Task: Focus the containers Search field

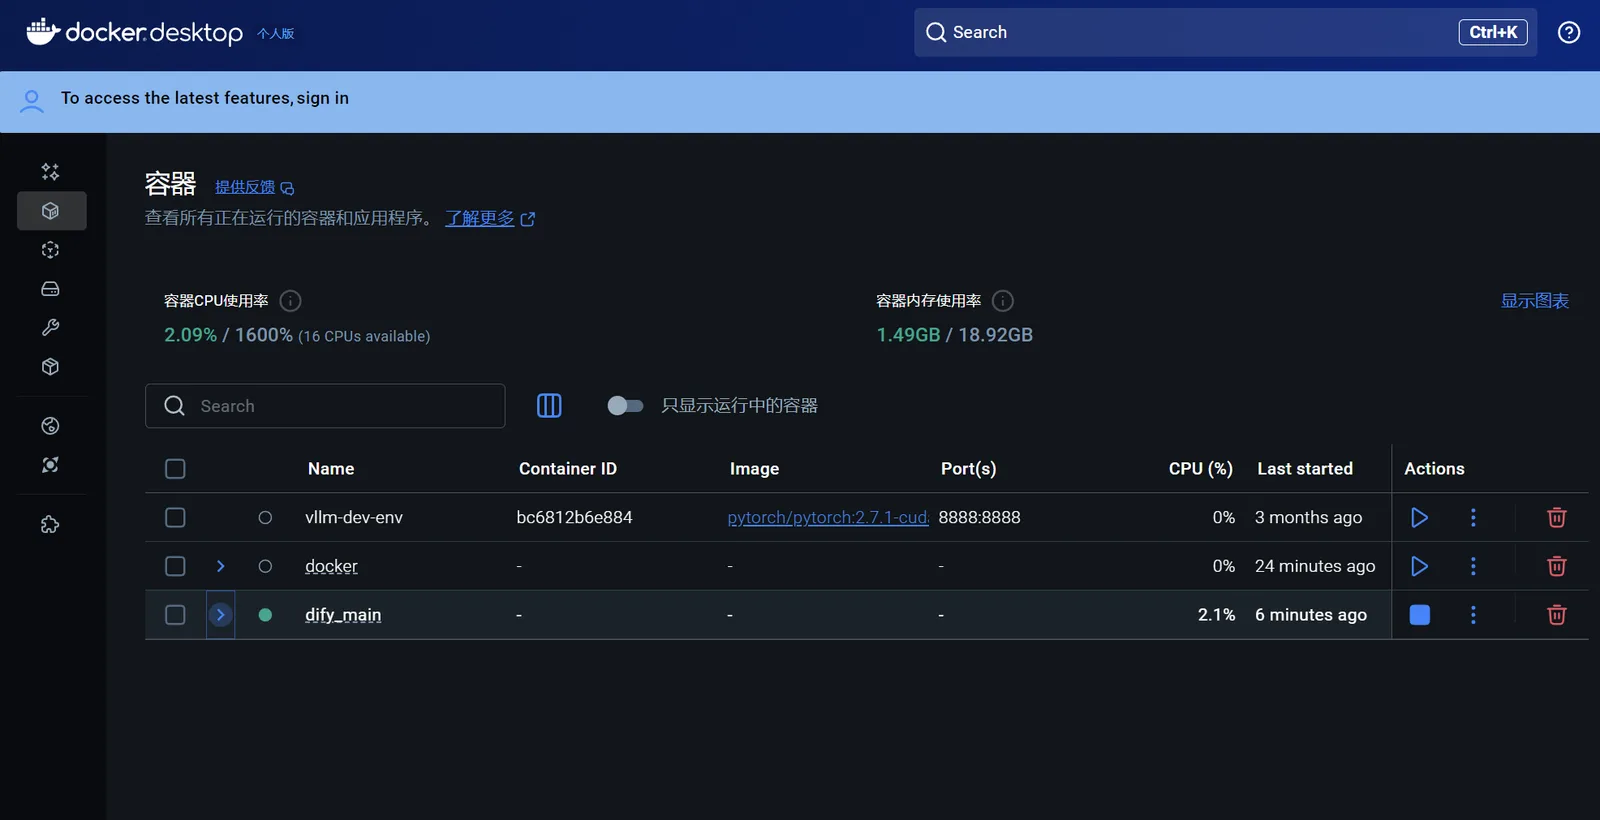Action: [x=325, y=406]
